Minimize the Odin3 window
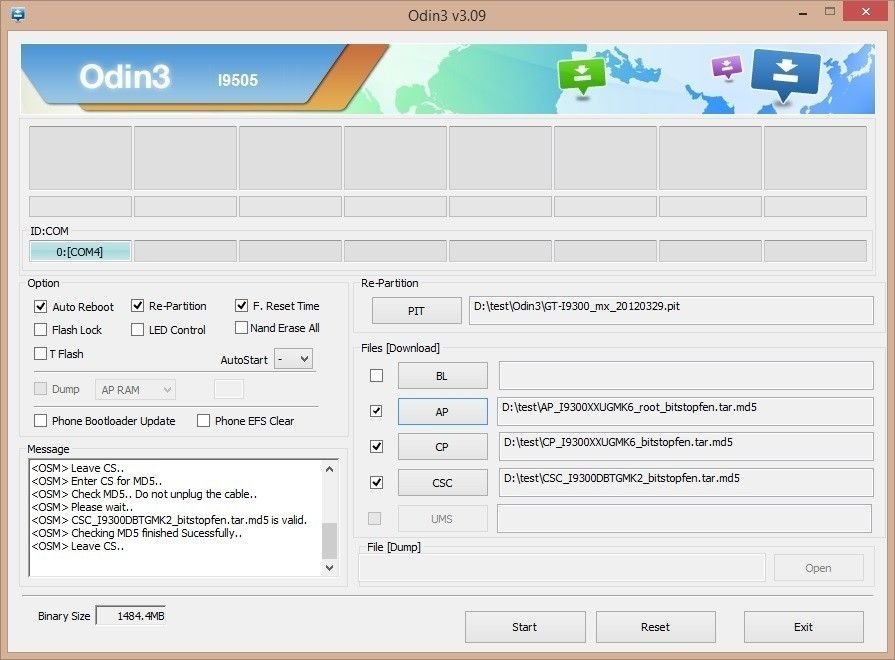The width and height of the screenshot is (895, 660). (x=803, y=13)
